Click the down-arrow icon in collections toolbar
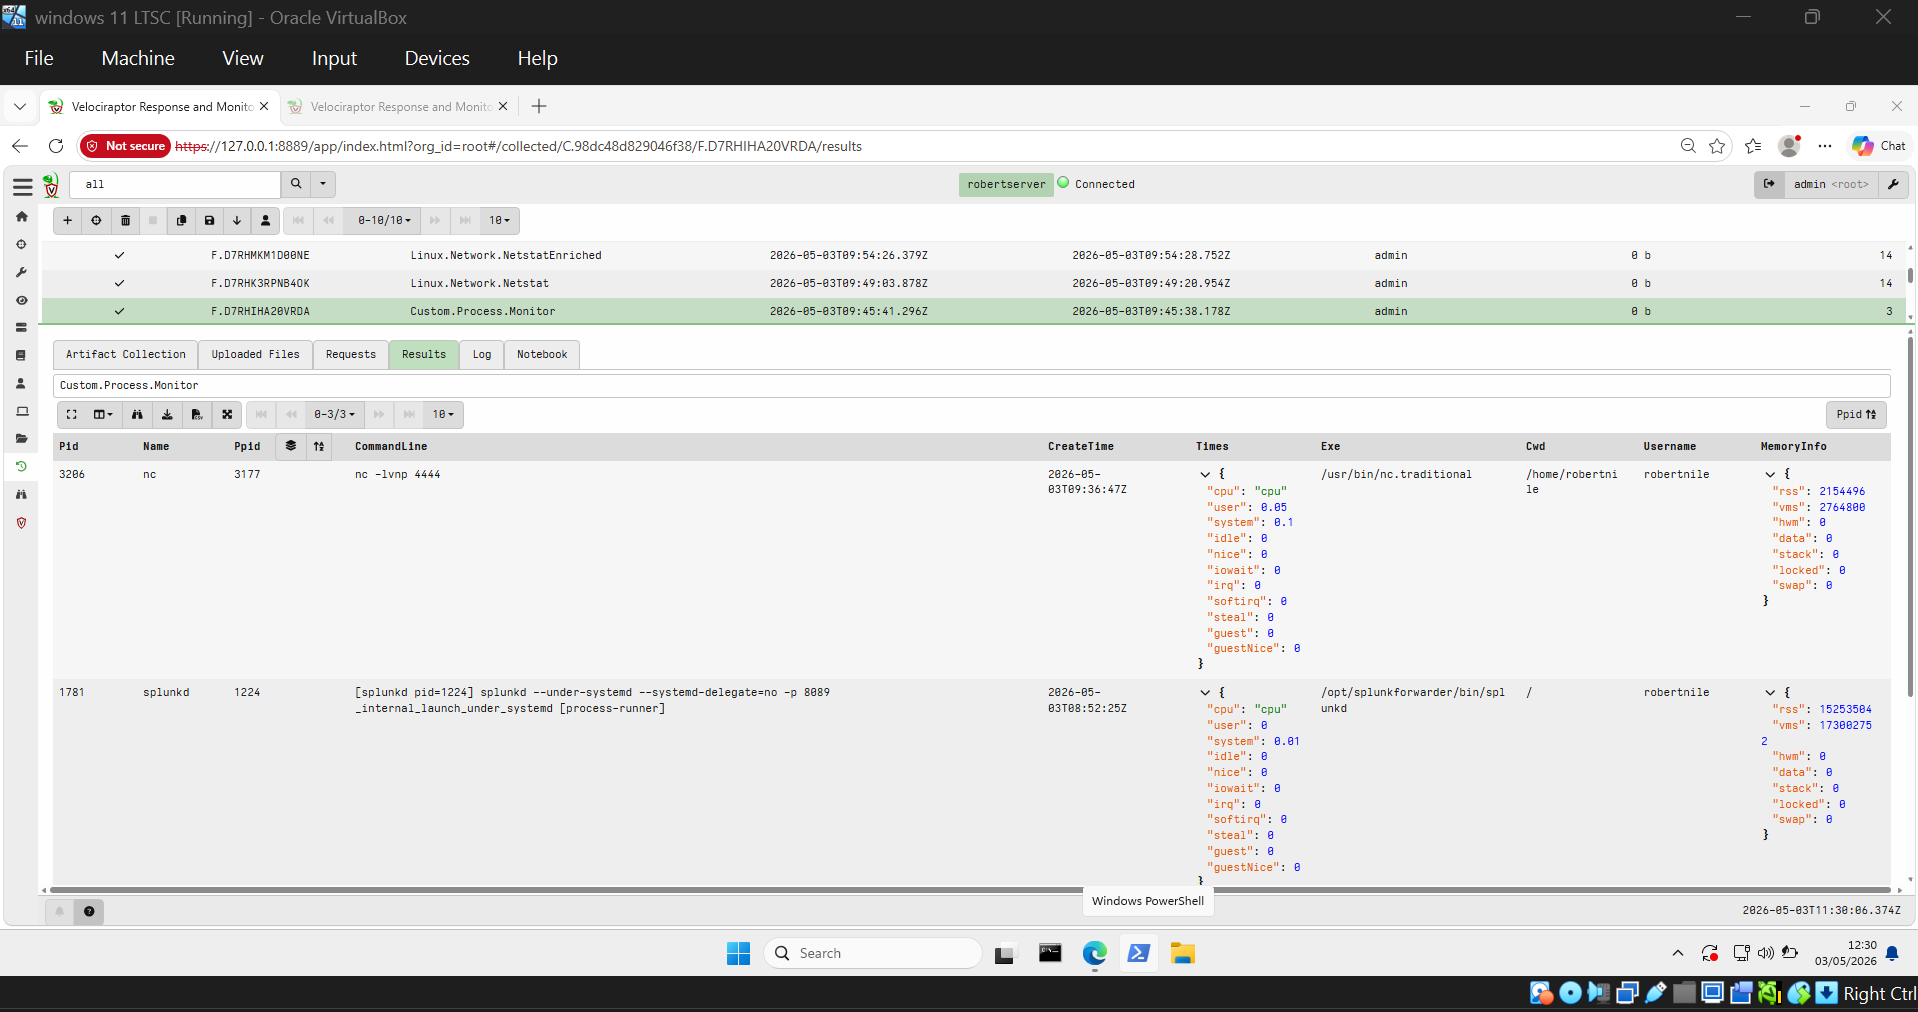Image resolution: width=1918 pixels, height=1012 pixels. tap(237, 220)
